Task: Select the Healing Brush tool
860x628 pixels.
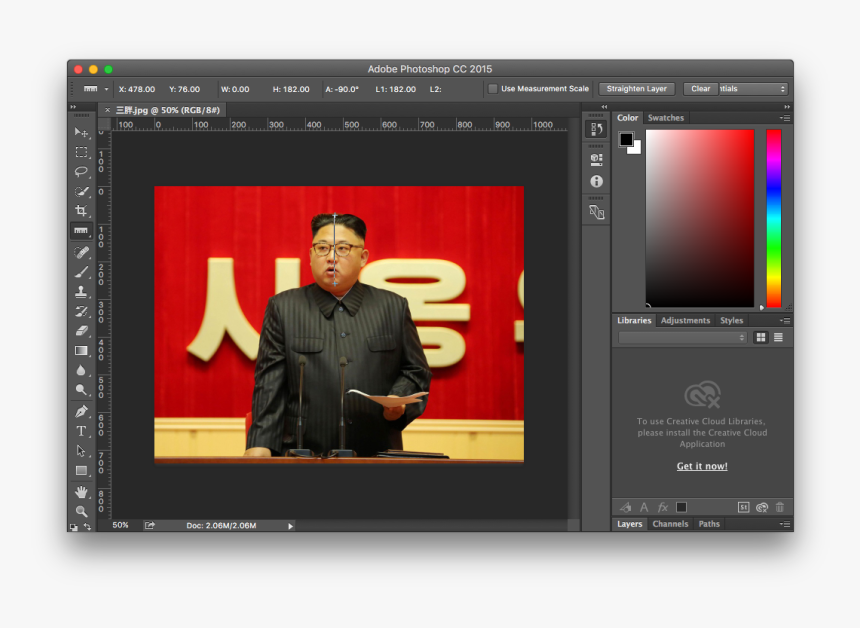Action: coord(81,252)
